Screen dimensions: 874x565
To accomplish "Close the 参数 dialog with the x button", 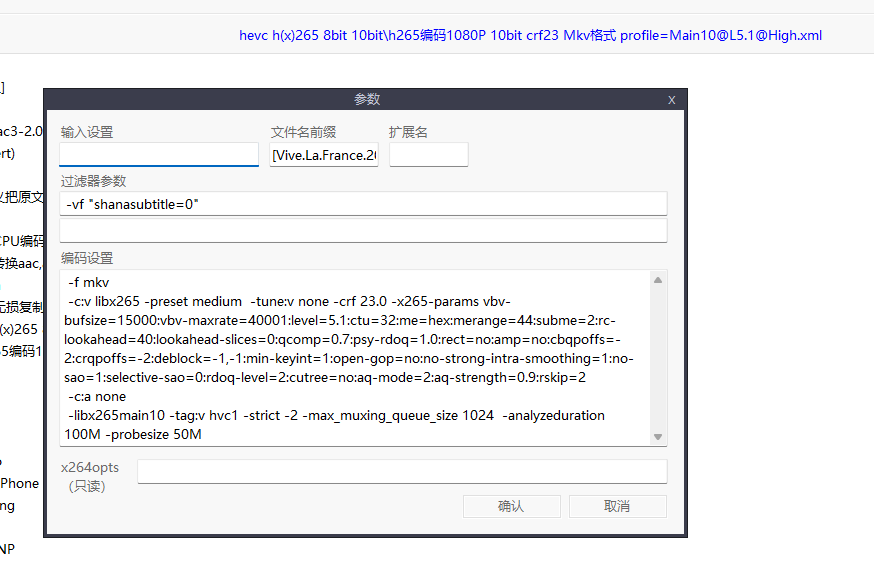I will [671, 100].
